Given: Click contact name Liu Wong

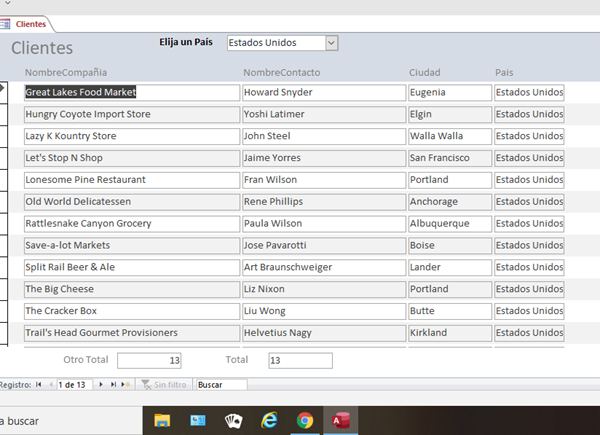Looking at the screenshot, I should point(324,311).
